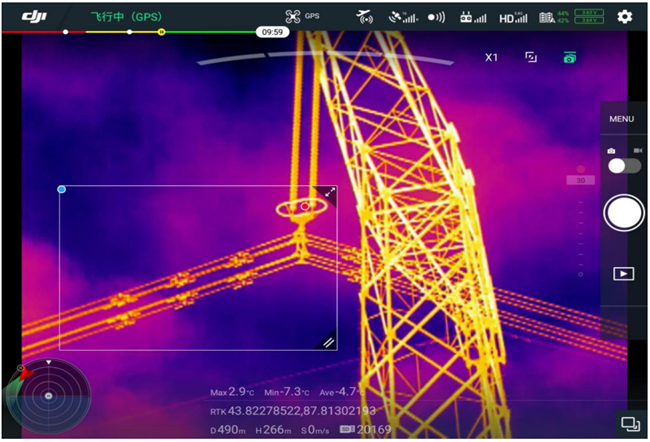Open the green camera display mode icon
Image resolution: width=650 pixels, height=442 pixels.
point(569,58)
